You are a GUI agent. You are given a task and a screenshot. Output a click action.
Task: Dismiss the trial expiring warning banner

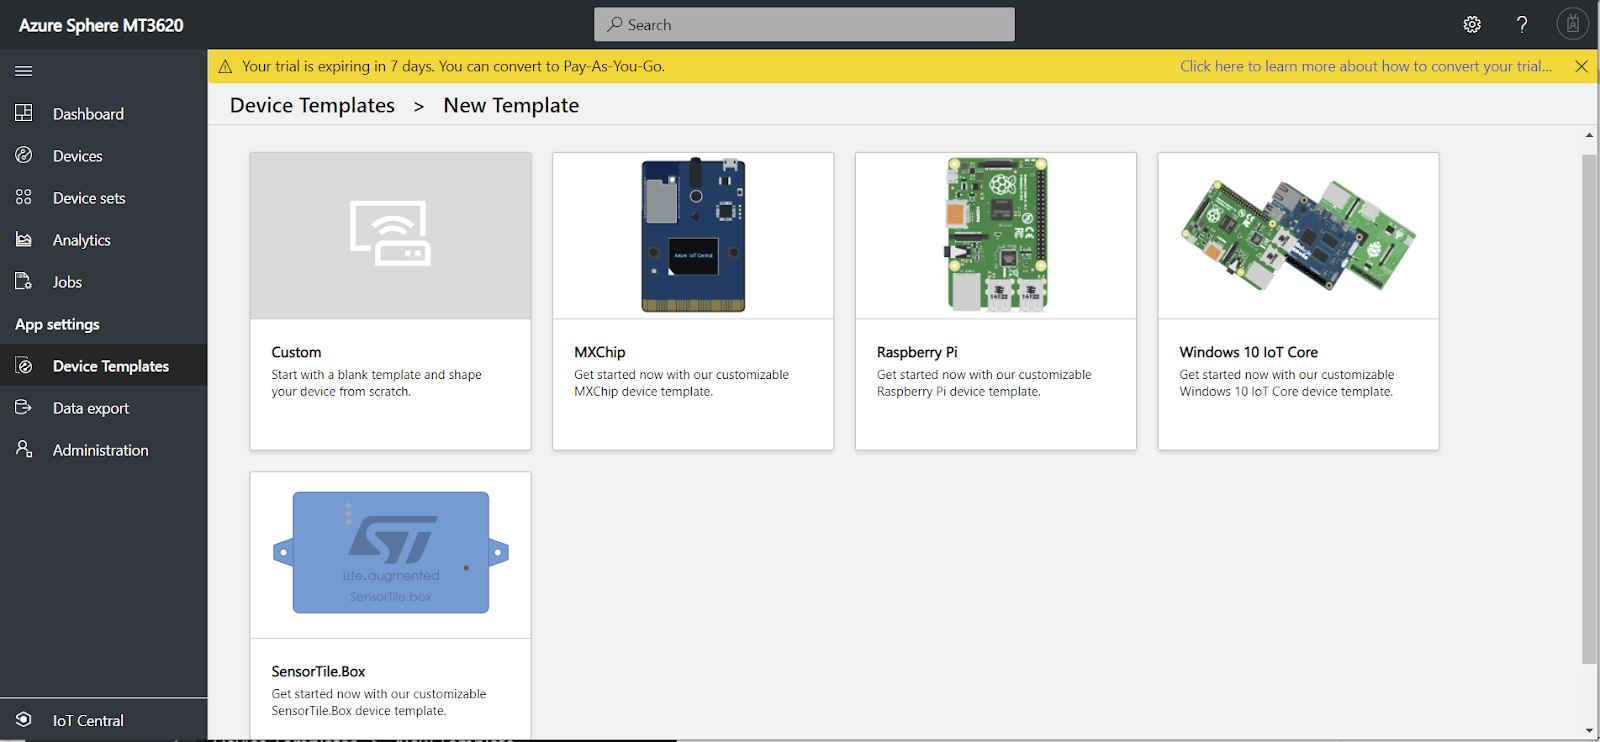point(1581,66)
